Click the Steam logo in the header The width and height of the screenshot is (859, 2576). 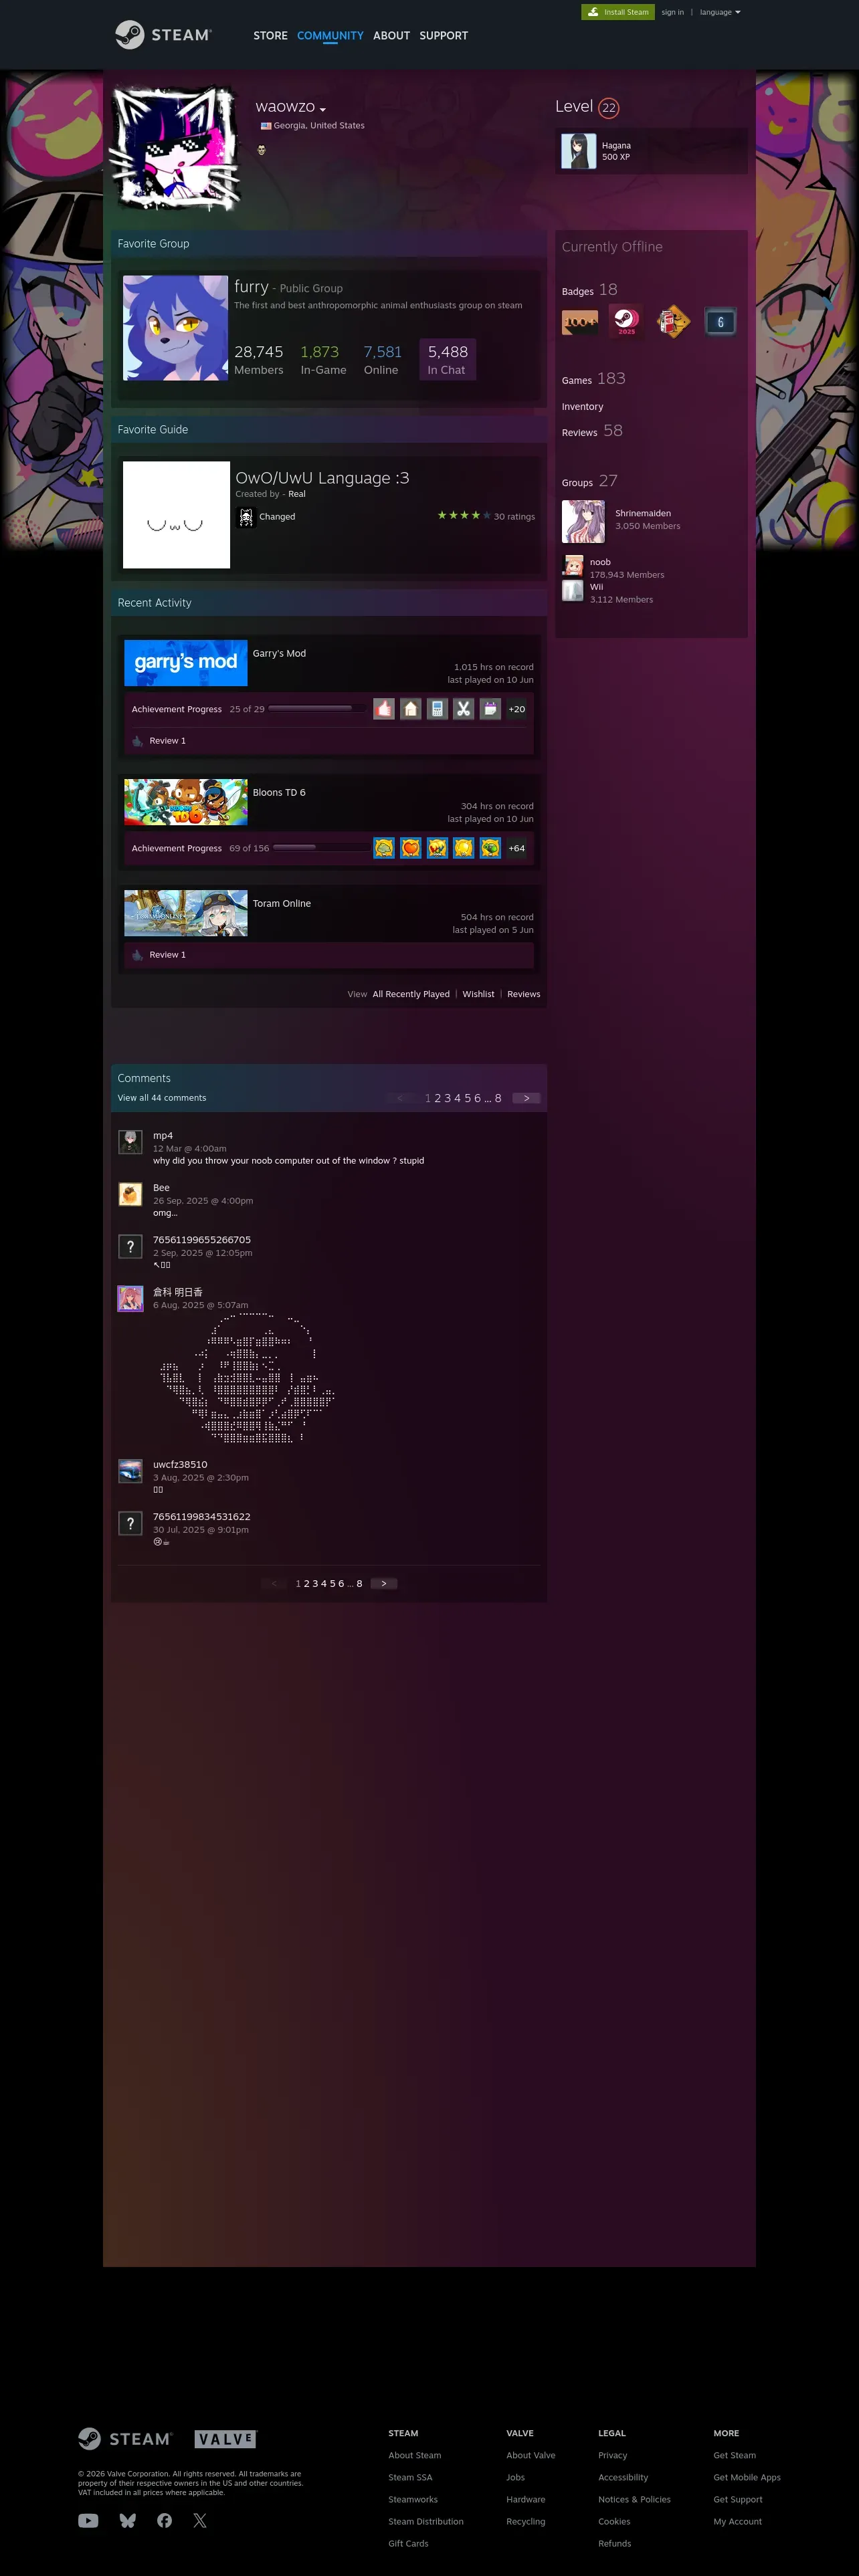163,35
